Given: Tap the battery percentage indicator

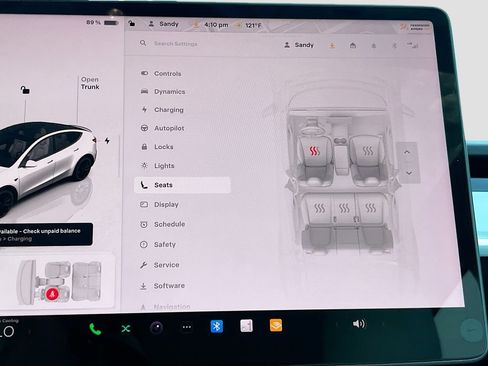Looking at the screenshot, I should (x=102, y=23).
